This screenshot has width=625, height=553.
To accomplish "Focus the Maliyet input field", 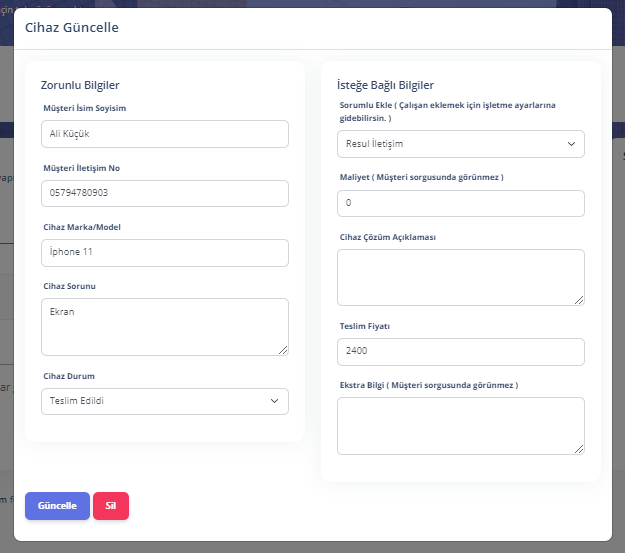I will (461, 203).
